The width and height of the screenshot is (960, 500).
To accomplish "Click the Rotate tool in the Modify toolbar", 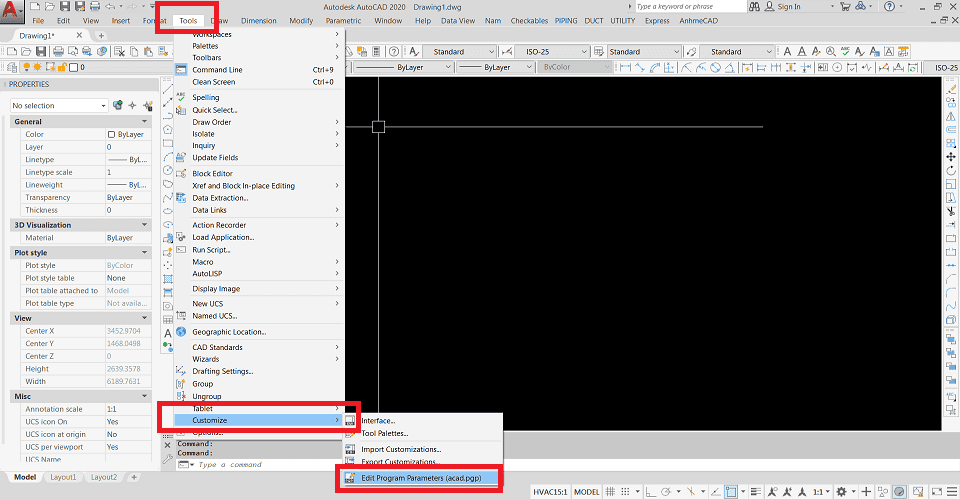I will (x=951, y=170).
